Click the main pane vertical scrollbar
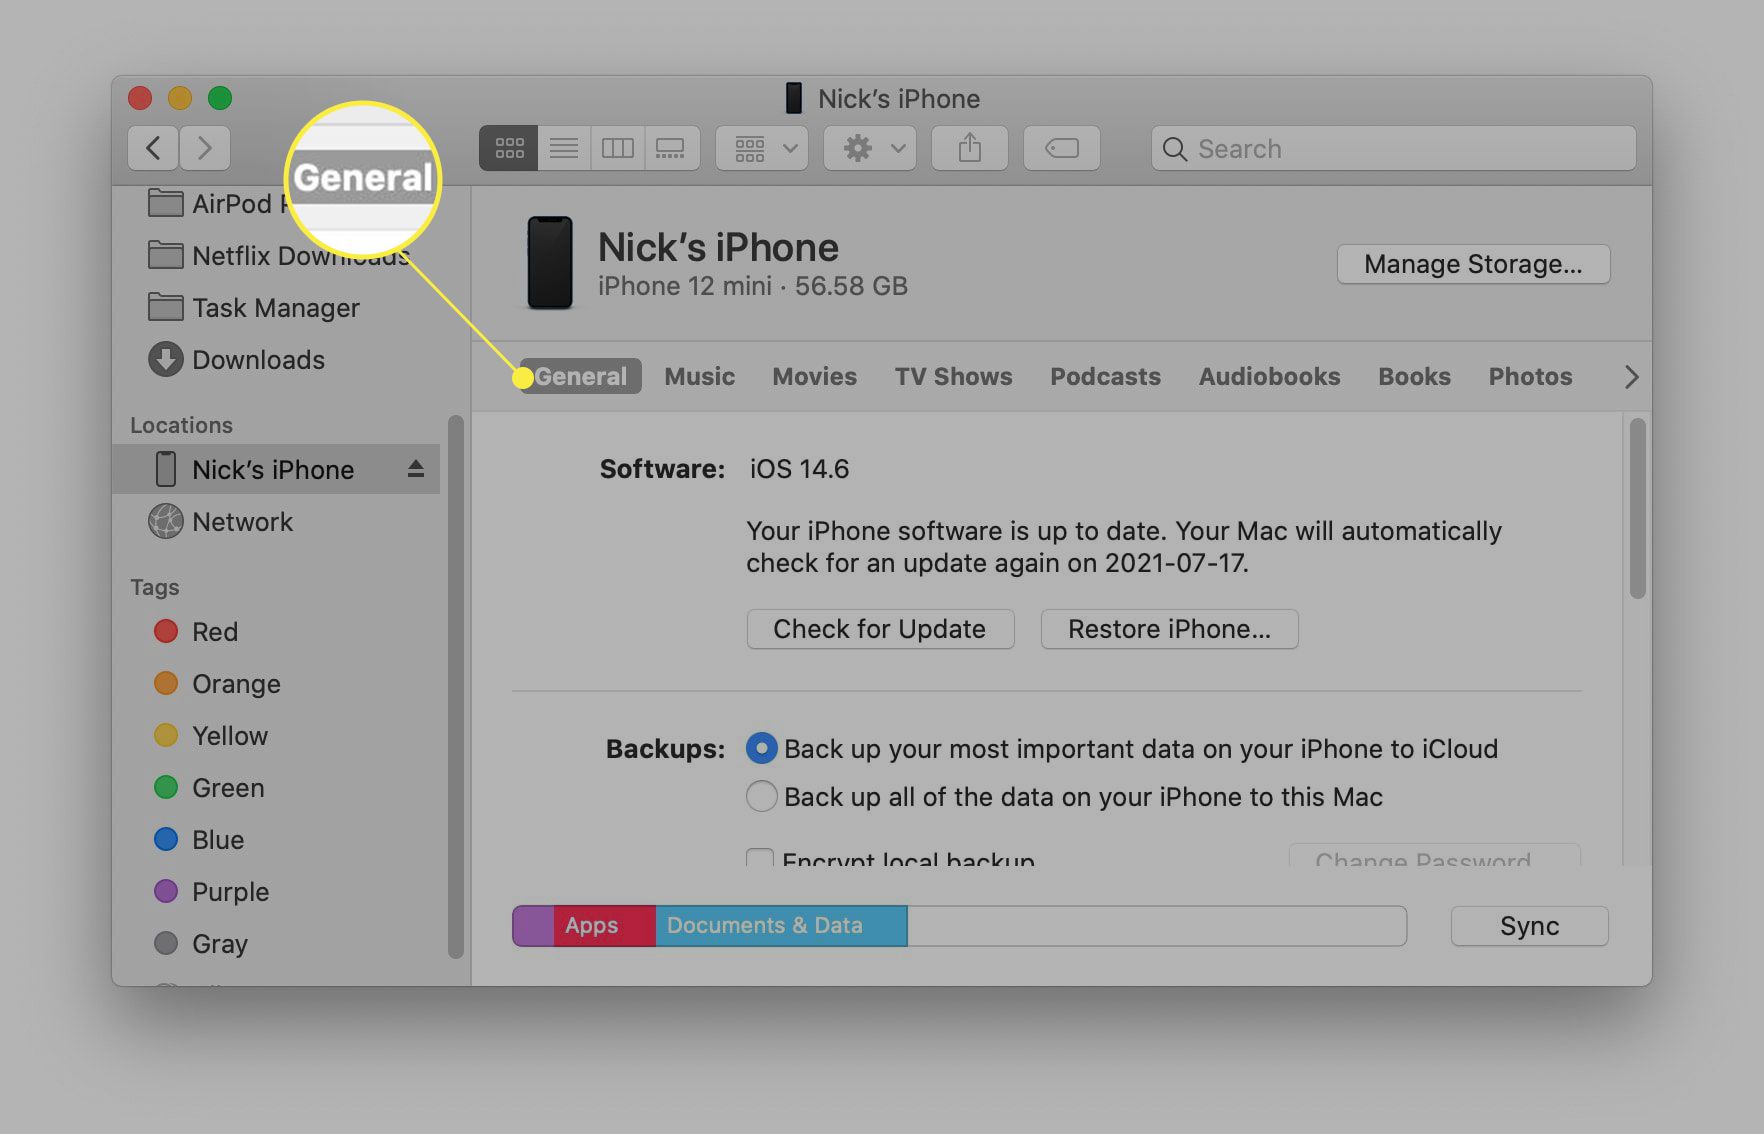This screenshot has height=1134, width=1764. tap(1637, 509)
